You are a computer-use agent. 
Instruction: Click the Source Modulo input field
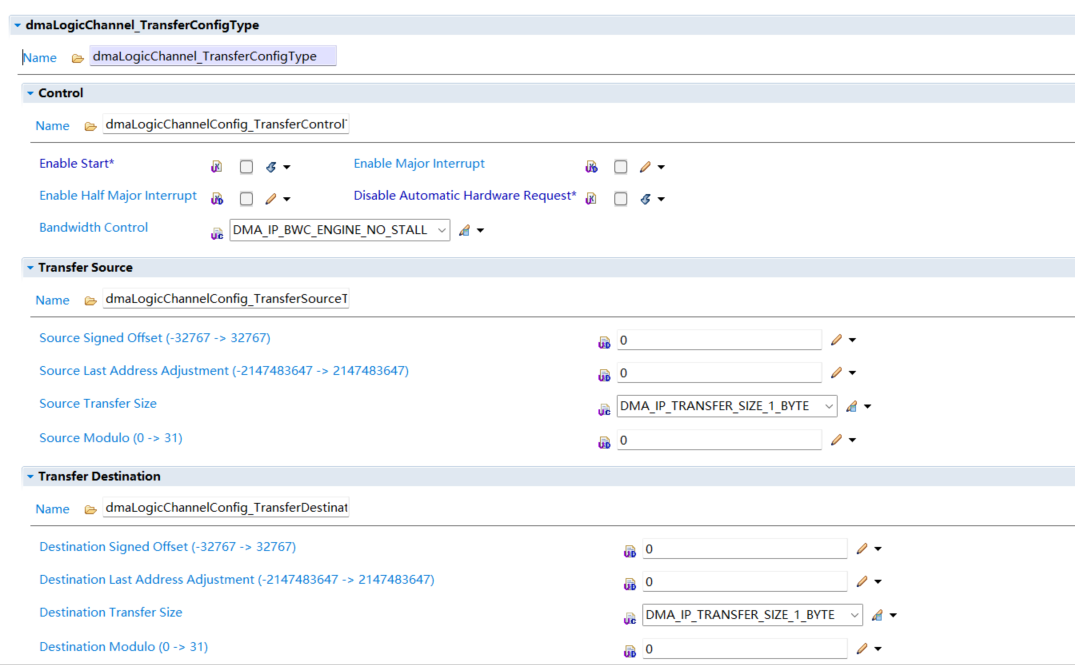click(719, 440)
